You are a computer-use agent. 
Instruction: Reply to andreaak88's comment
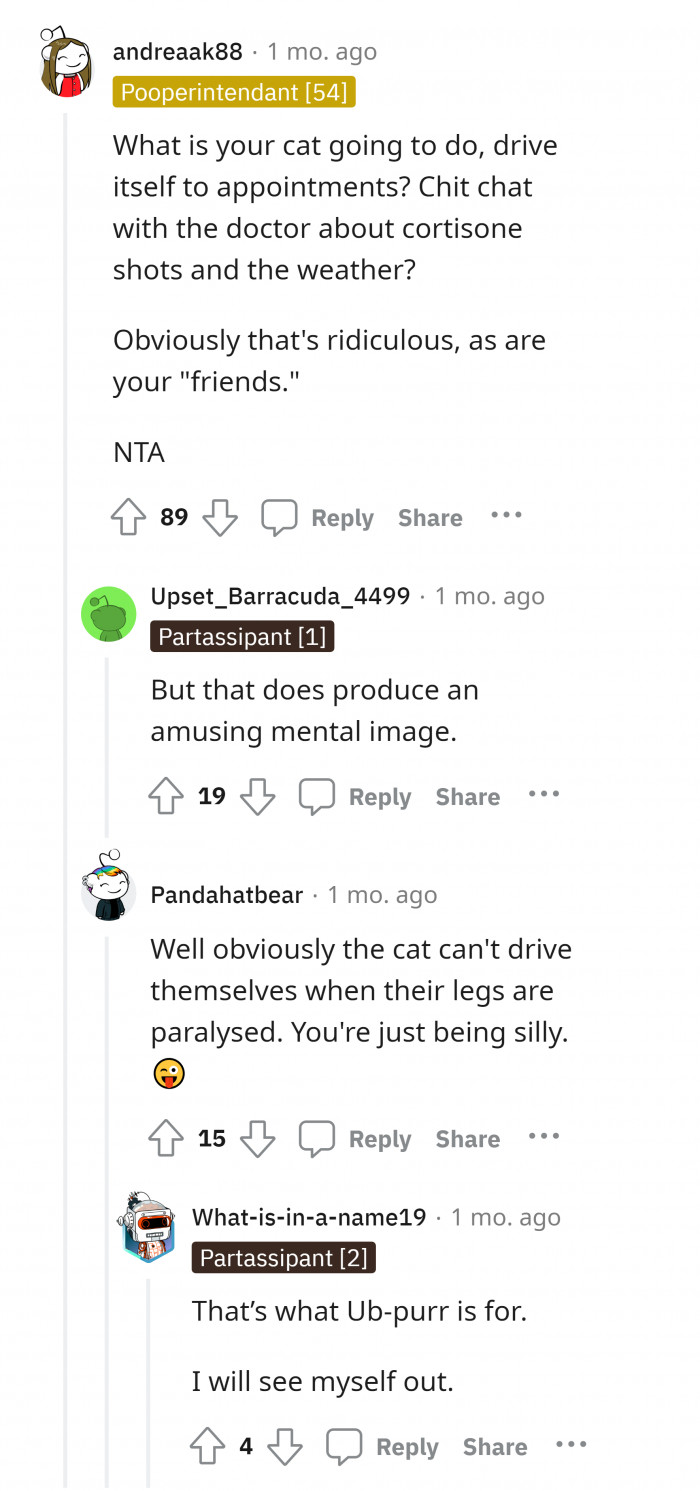coord(318,517)
